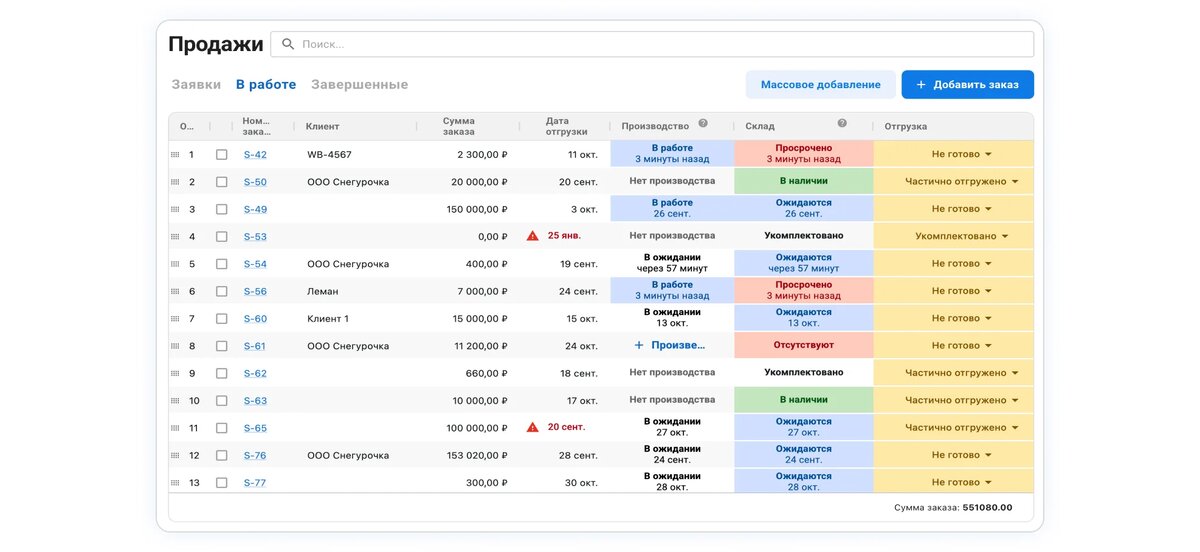
Task: Click the red warning icon beside 25 янв.
Action: pos(533,236)
